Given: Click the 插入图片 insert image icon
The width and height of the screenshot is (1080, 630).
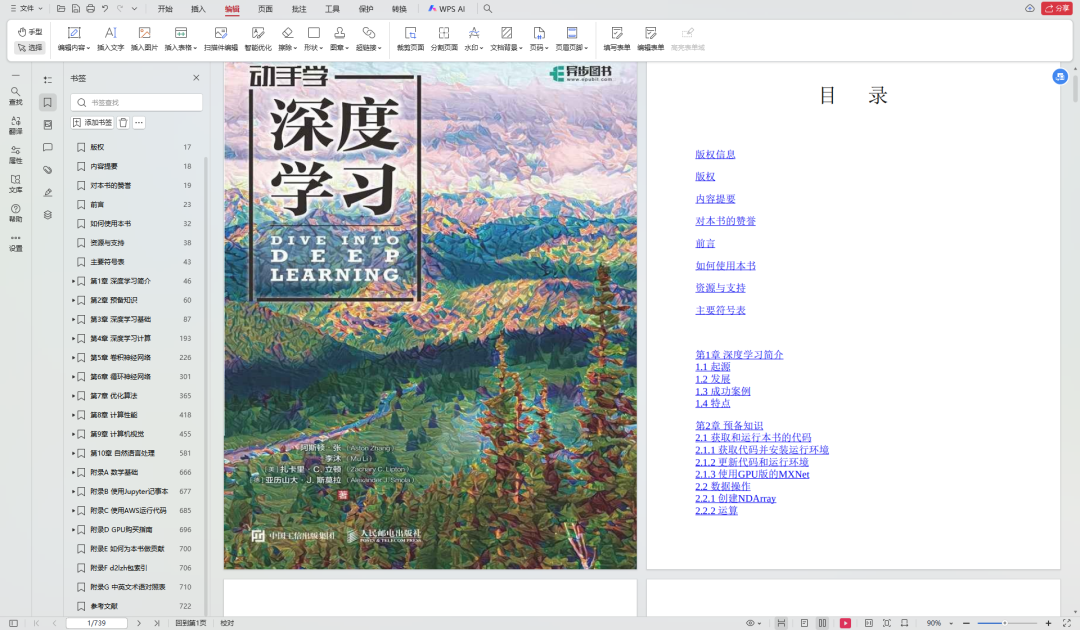Looking at the screenshot, I should coord(144,39).
